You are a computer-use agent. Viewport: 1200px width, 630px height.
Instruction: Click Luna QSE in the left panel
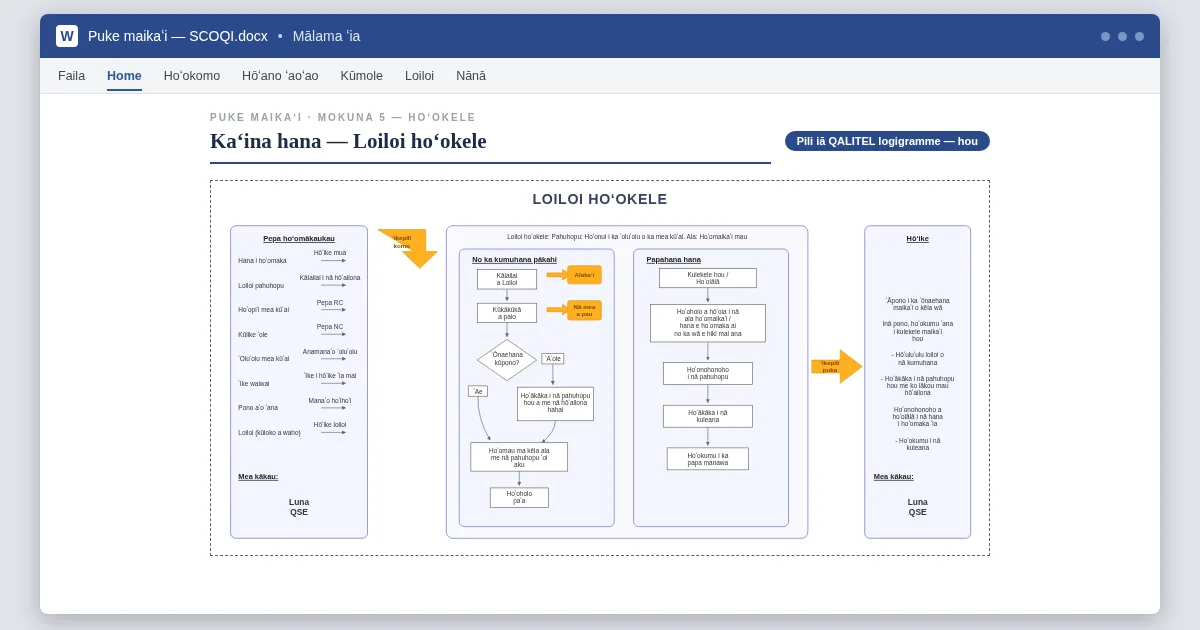pos(299,507)
